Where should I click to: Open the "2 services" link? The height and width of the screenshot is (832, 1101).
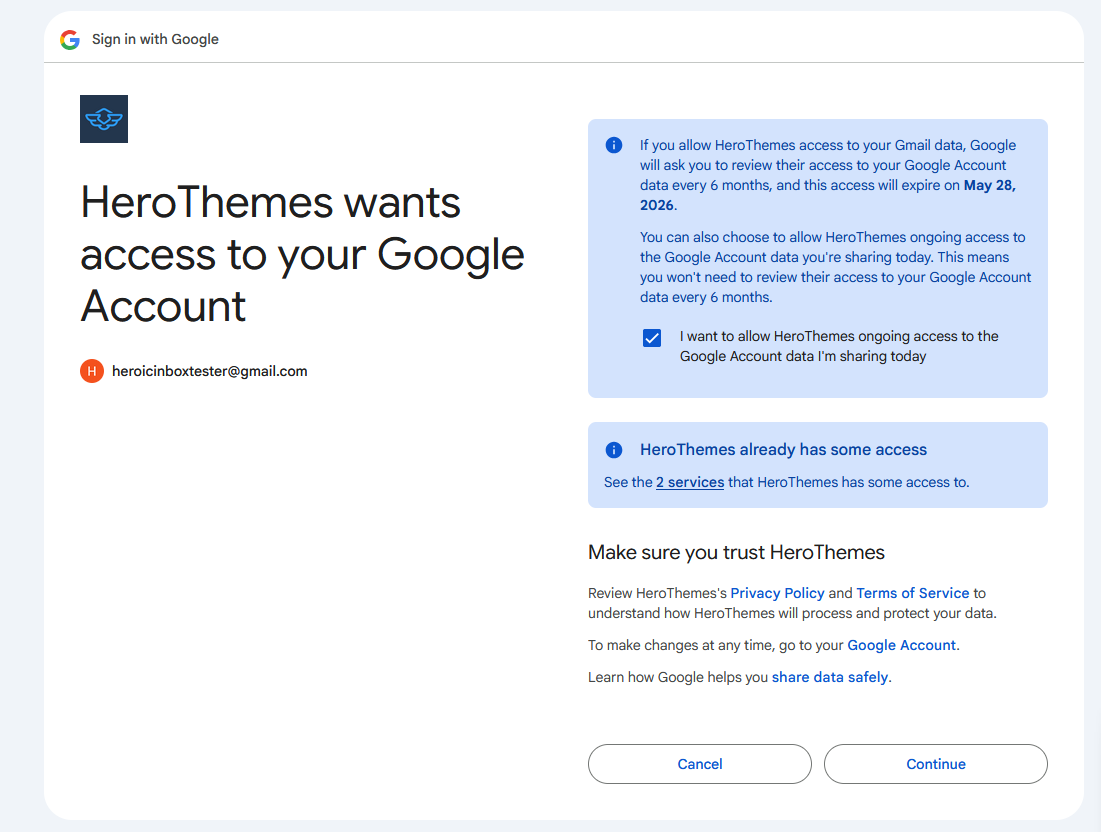(690, 482)
